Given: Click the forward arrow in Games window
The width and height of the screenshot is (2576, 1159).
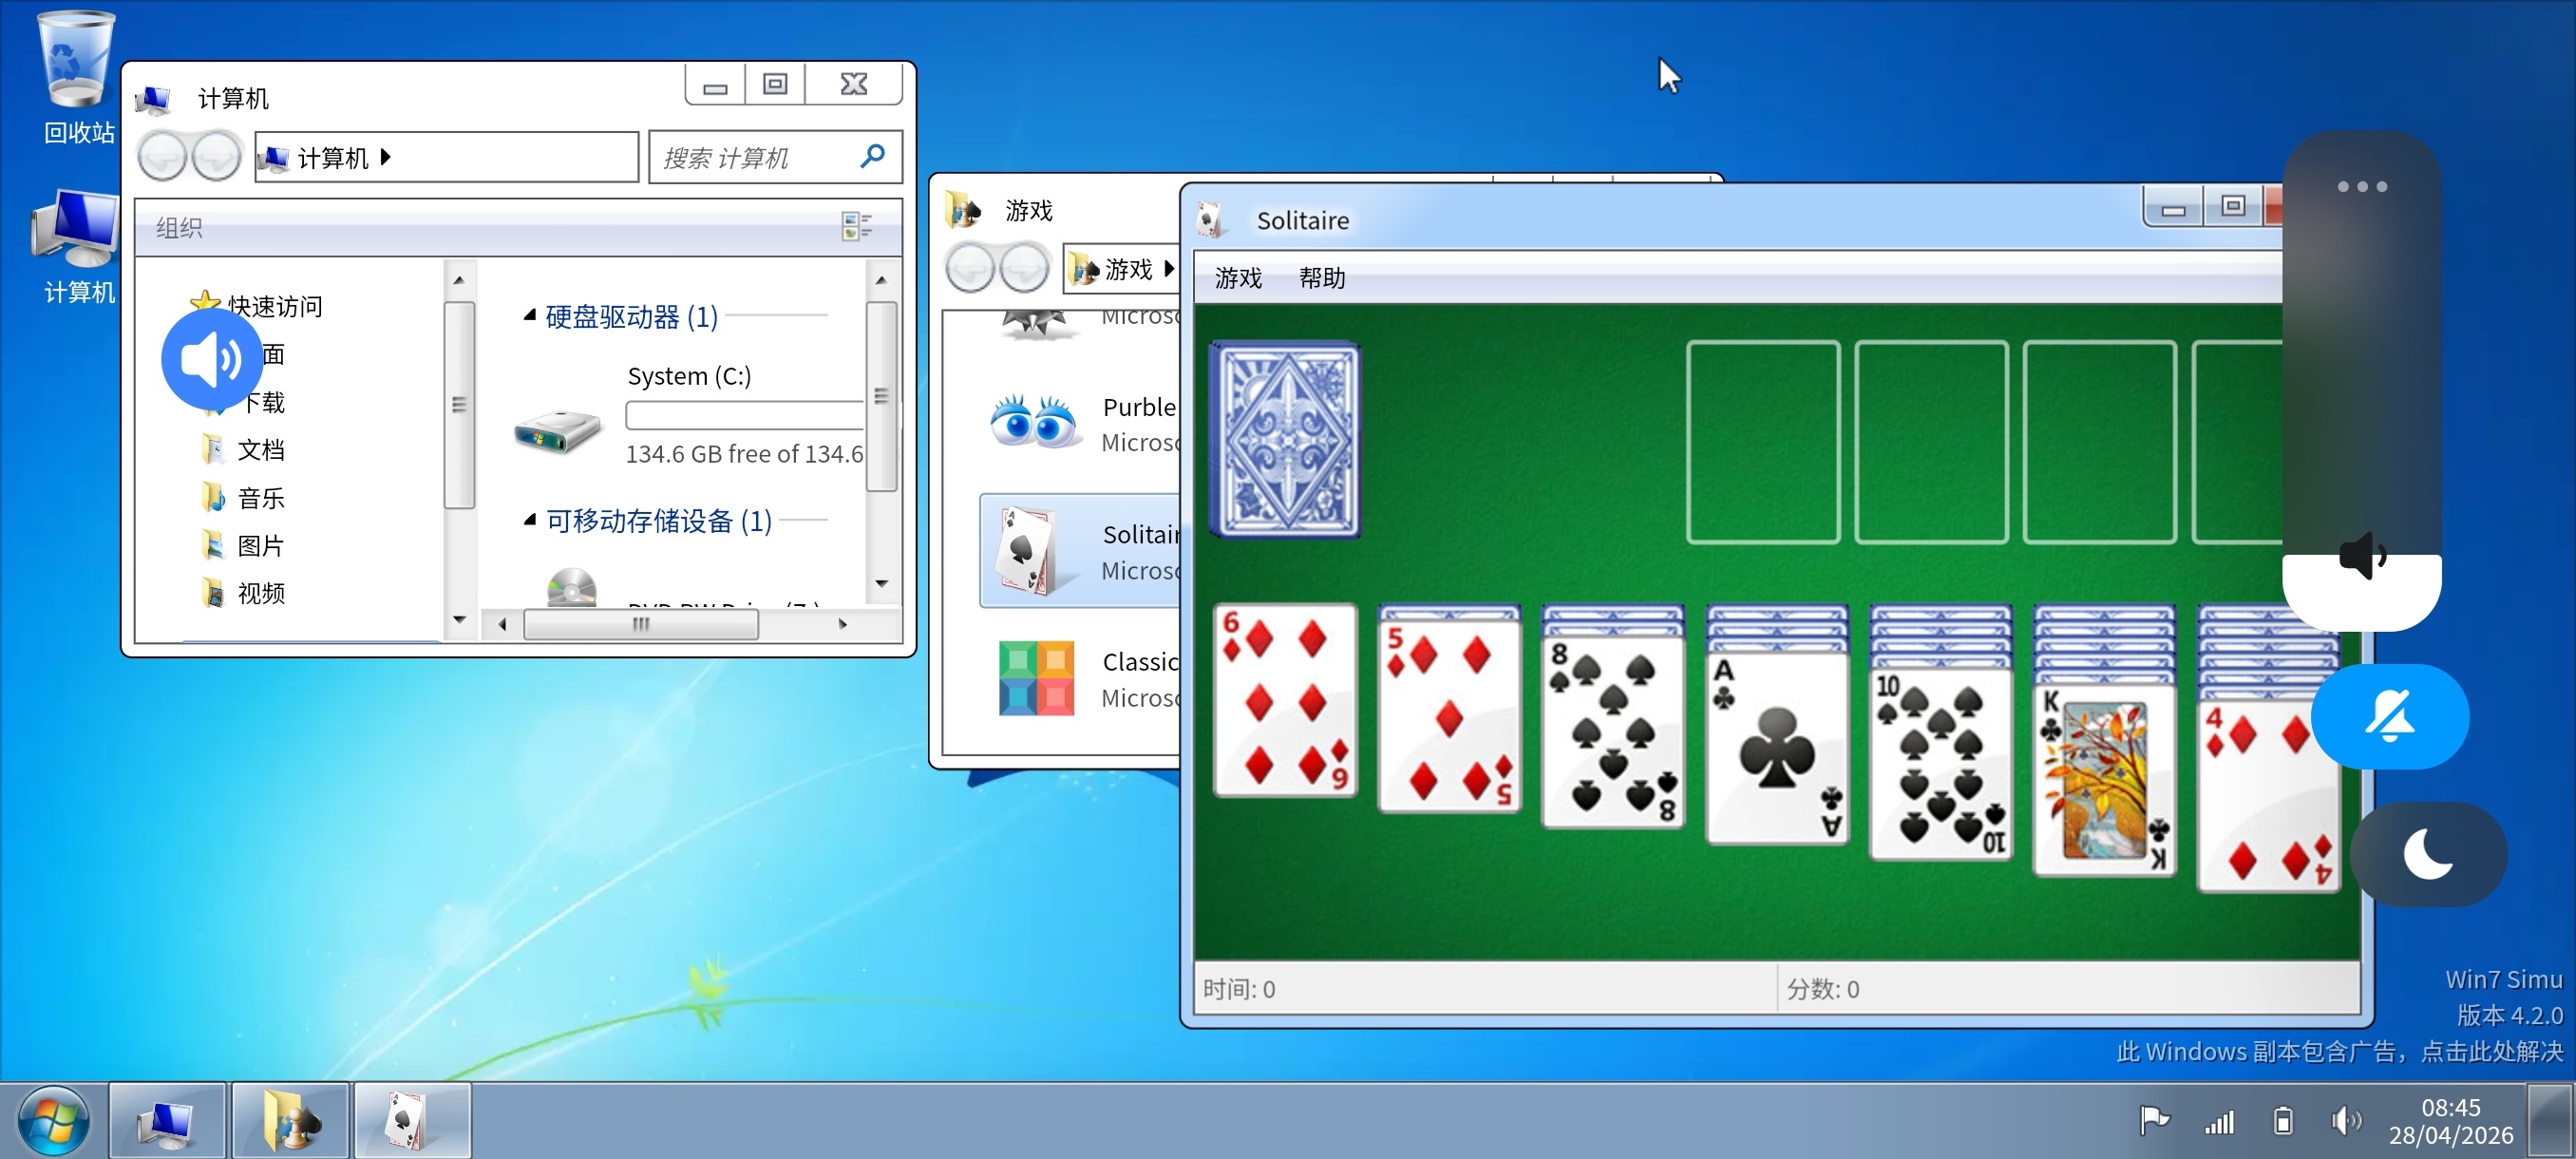Looking at the screenshot, I should point(1024,268).
